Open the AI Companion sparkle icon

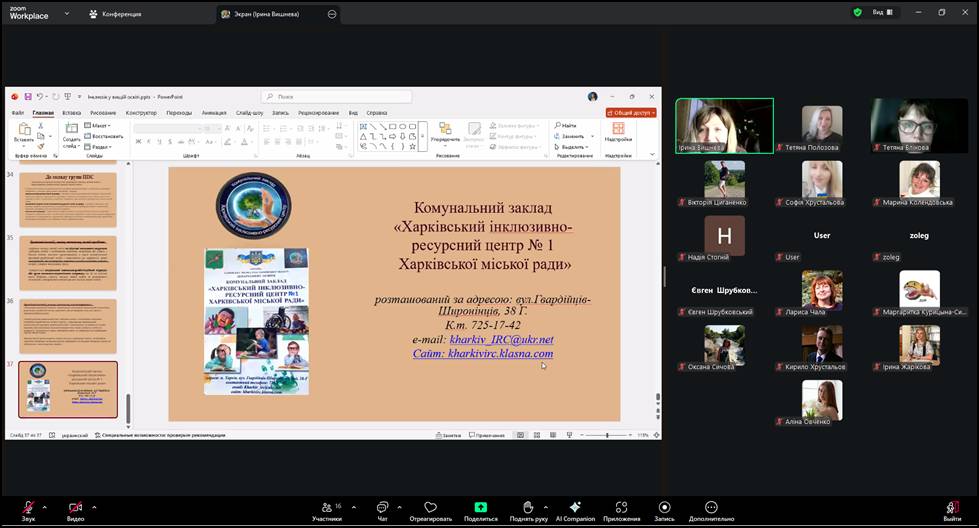[x=575, y=508]
